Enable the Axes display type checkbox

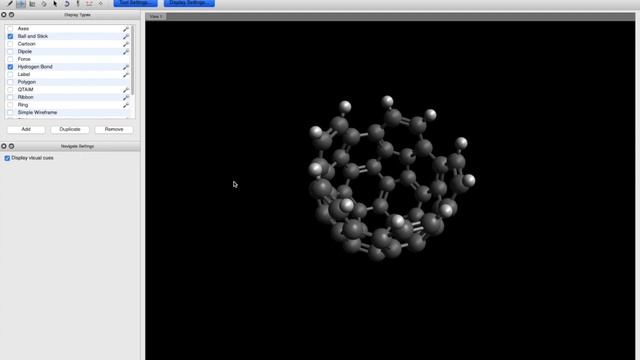point(10,29)
